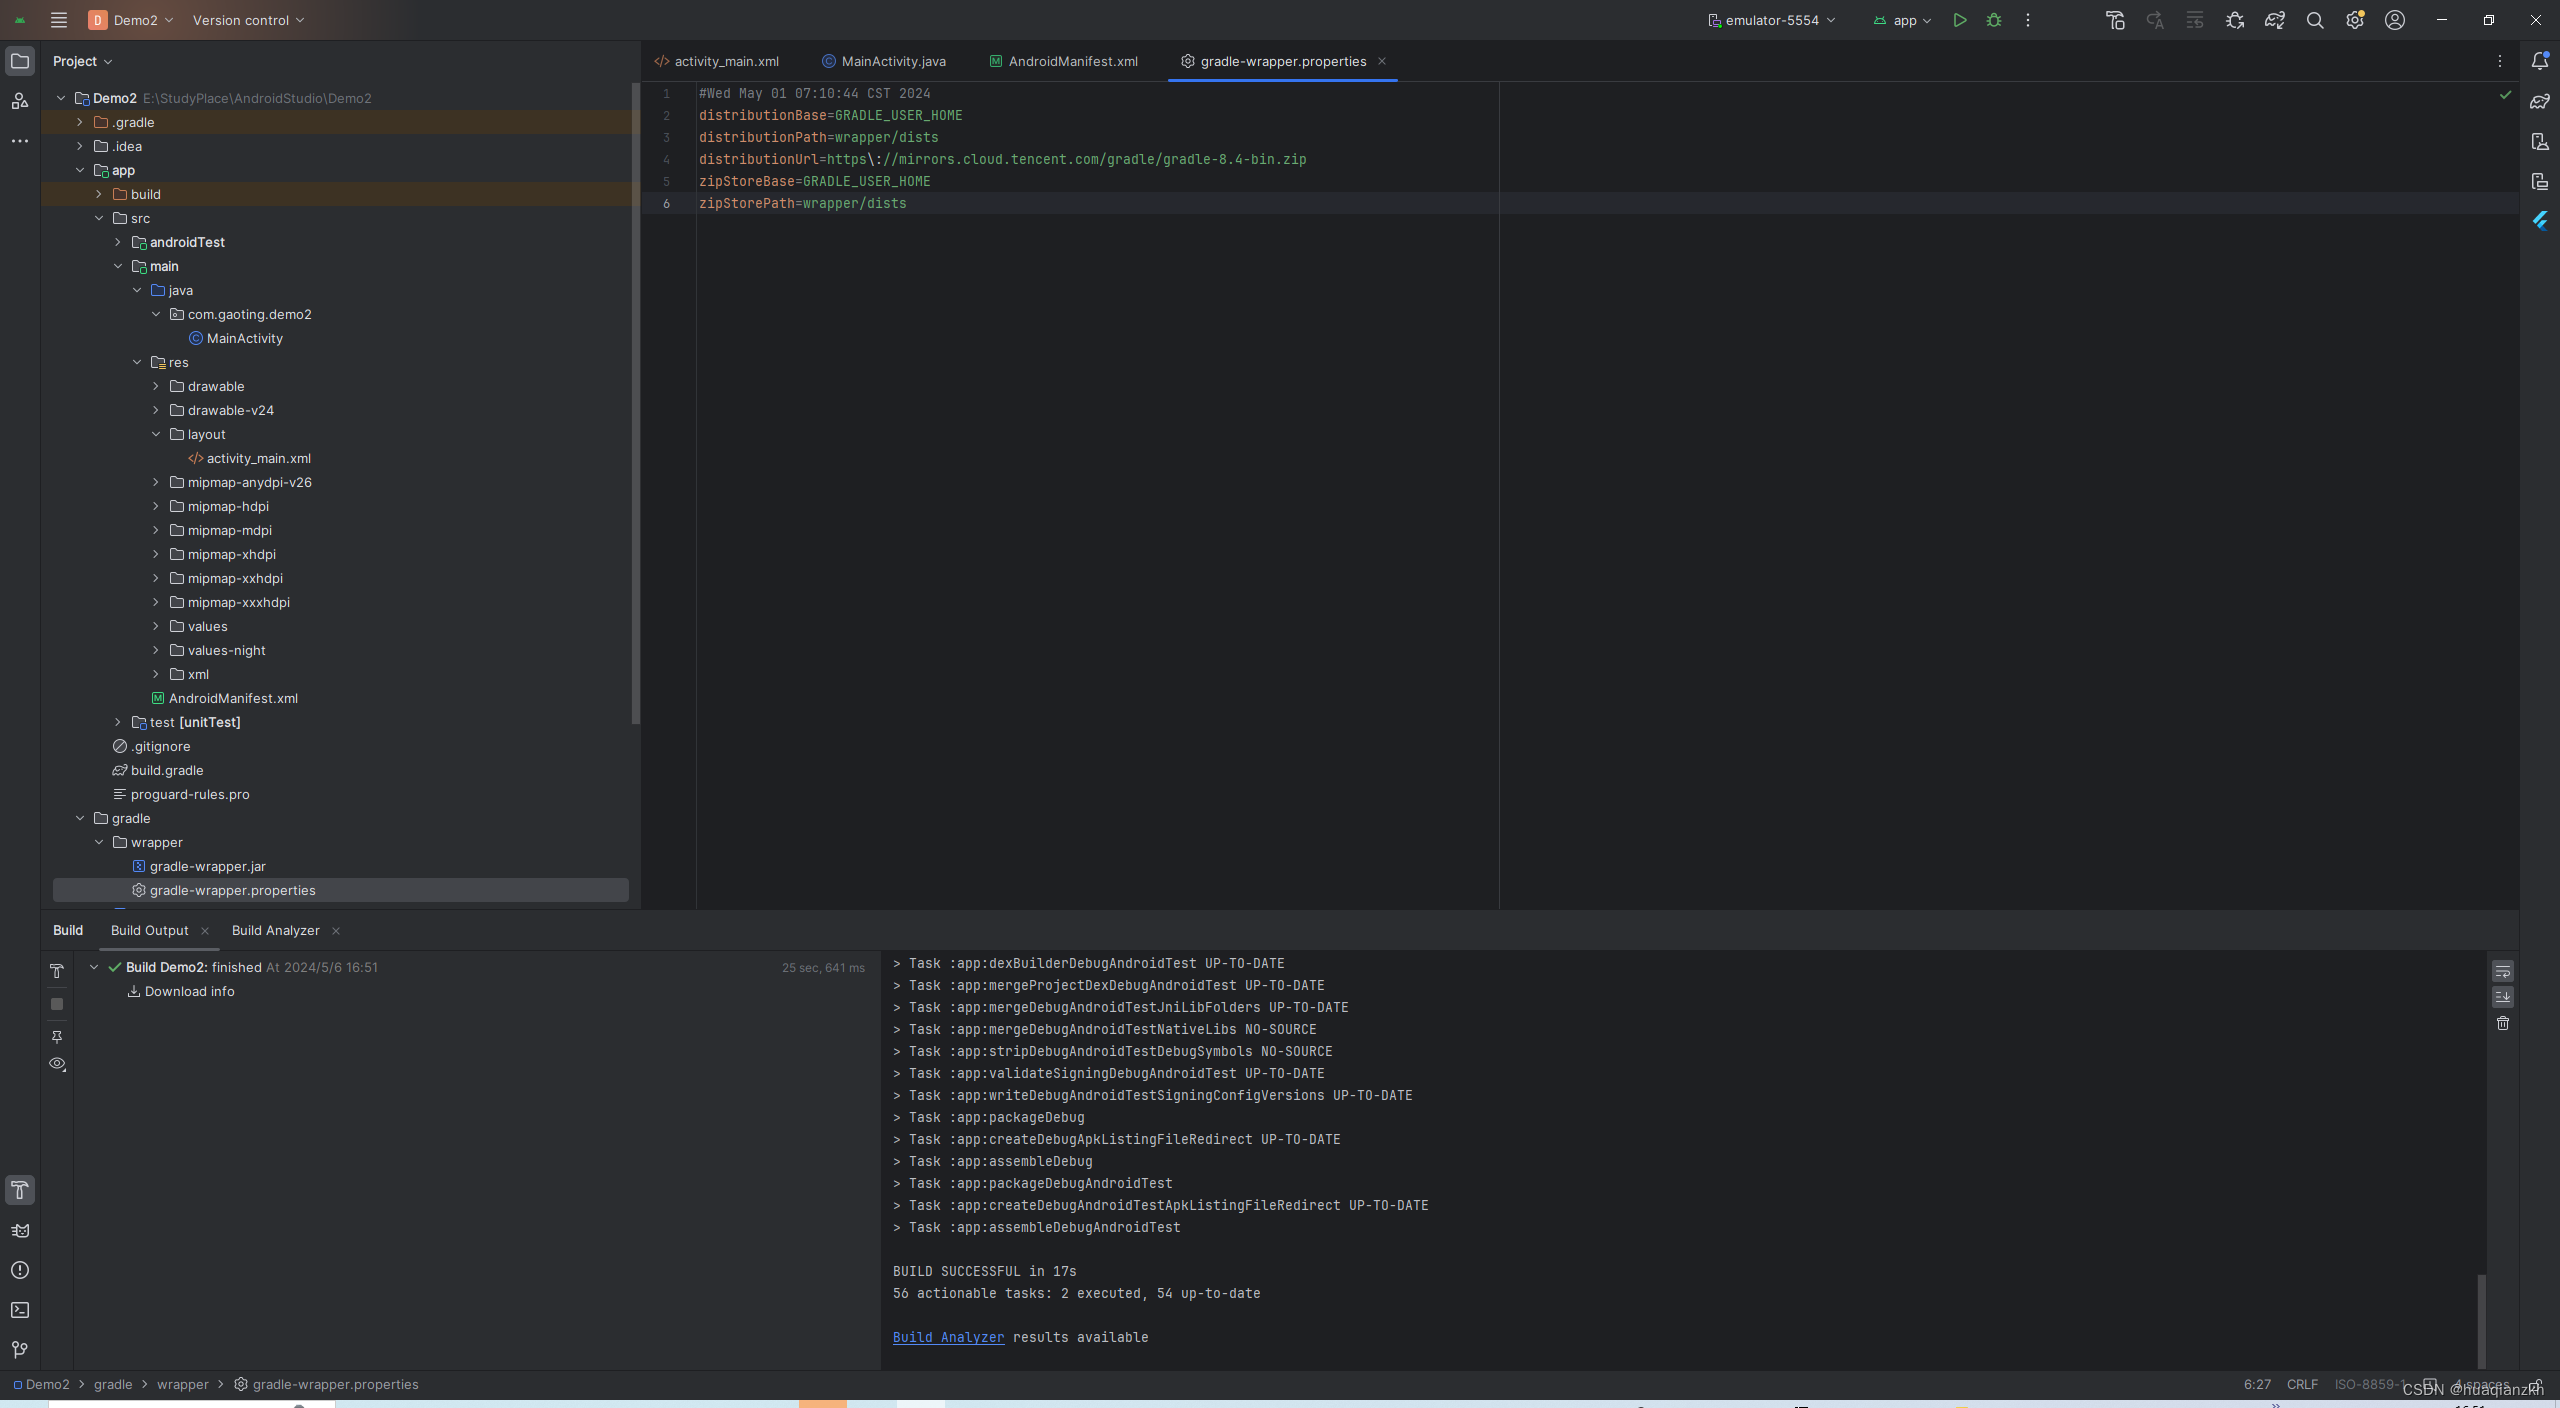Open the Terminal tool window
The image size is (2560, 1408).
[x=20, y=1310]
